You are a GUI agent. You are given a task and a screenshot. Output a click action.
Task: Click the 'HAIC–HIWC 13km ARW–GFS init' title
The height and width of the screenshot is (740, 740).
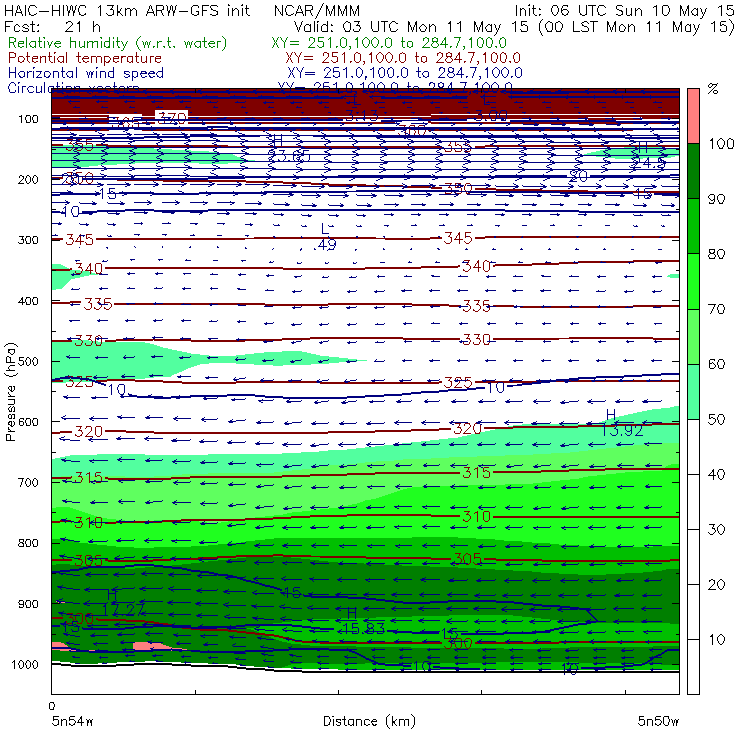[x=126, y=10]
